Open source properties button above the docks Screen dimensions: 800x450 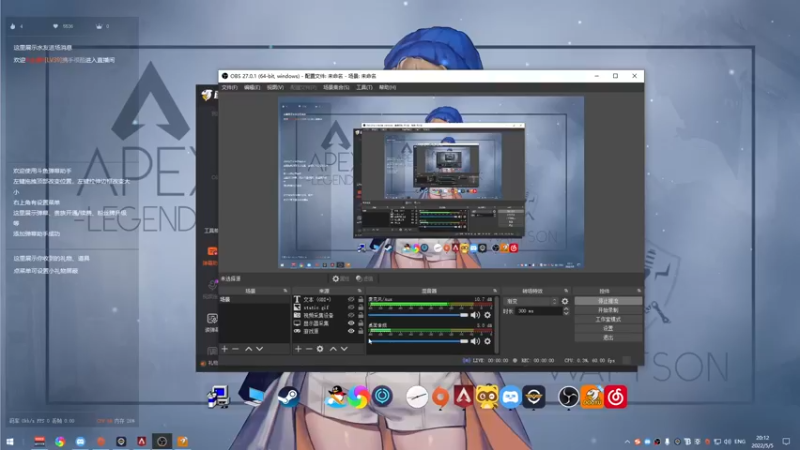[341, 279]
